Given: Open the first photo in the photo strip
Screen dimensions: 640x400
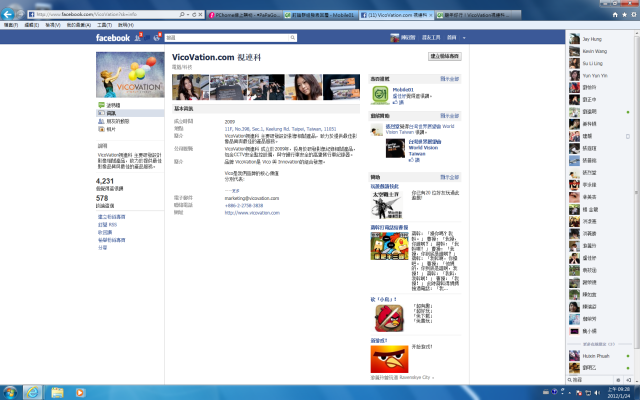Looking at the screenshot, I should [x=191, y=87].
